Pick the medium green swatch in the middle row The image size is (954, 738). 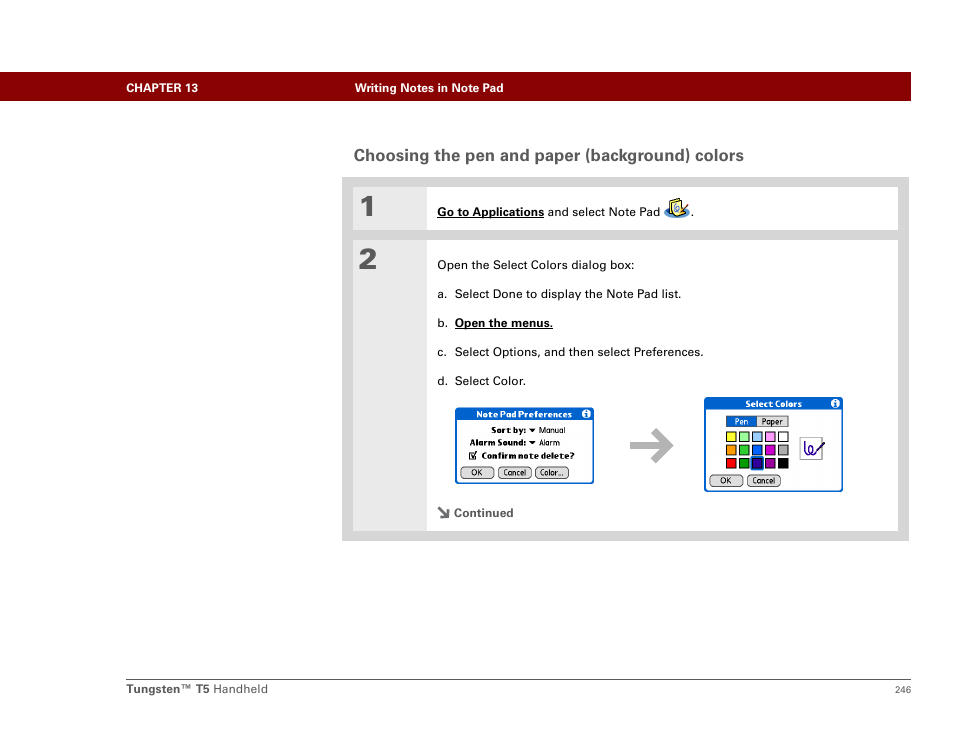744,450
